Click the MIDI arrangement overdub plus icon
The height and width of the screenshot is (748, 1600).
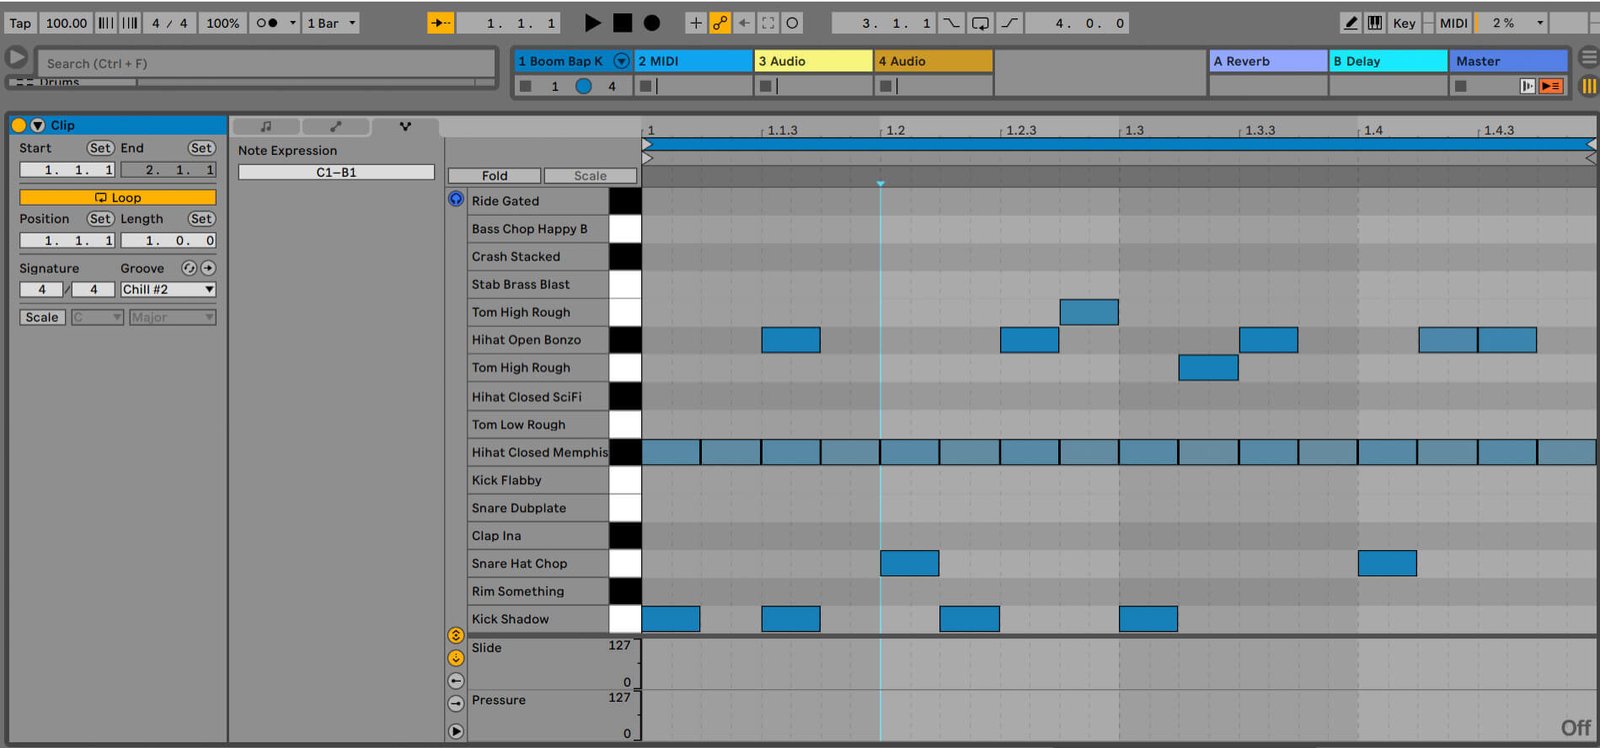[x=696, y=22]
